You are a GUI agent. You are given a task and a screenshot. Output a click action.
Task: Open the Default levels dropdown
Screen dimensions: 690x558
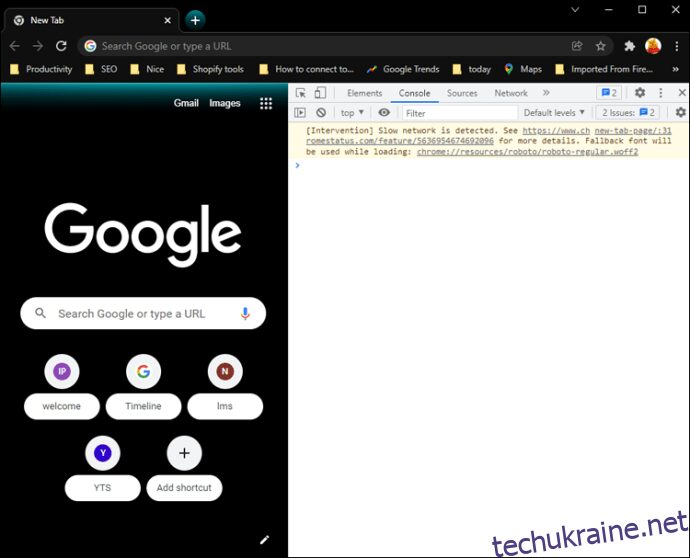tap(554, 113)
